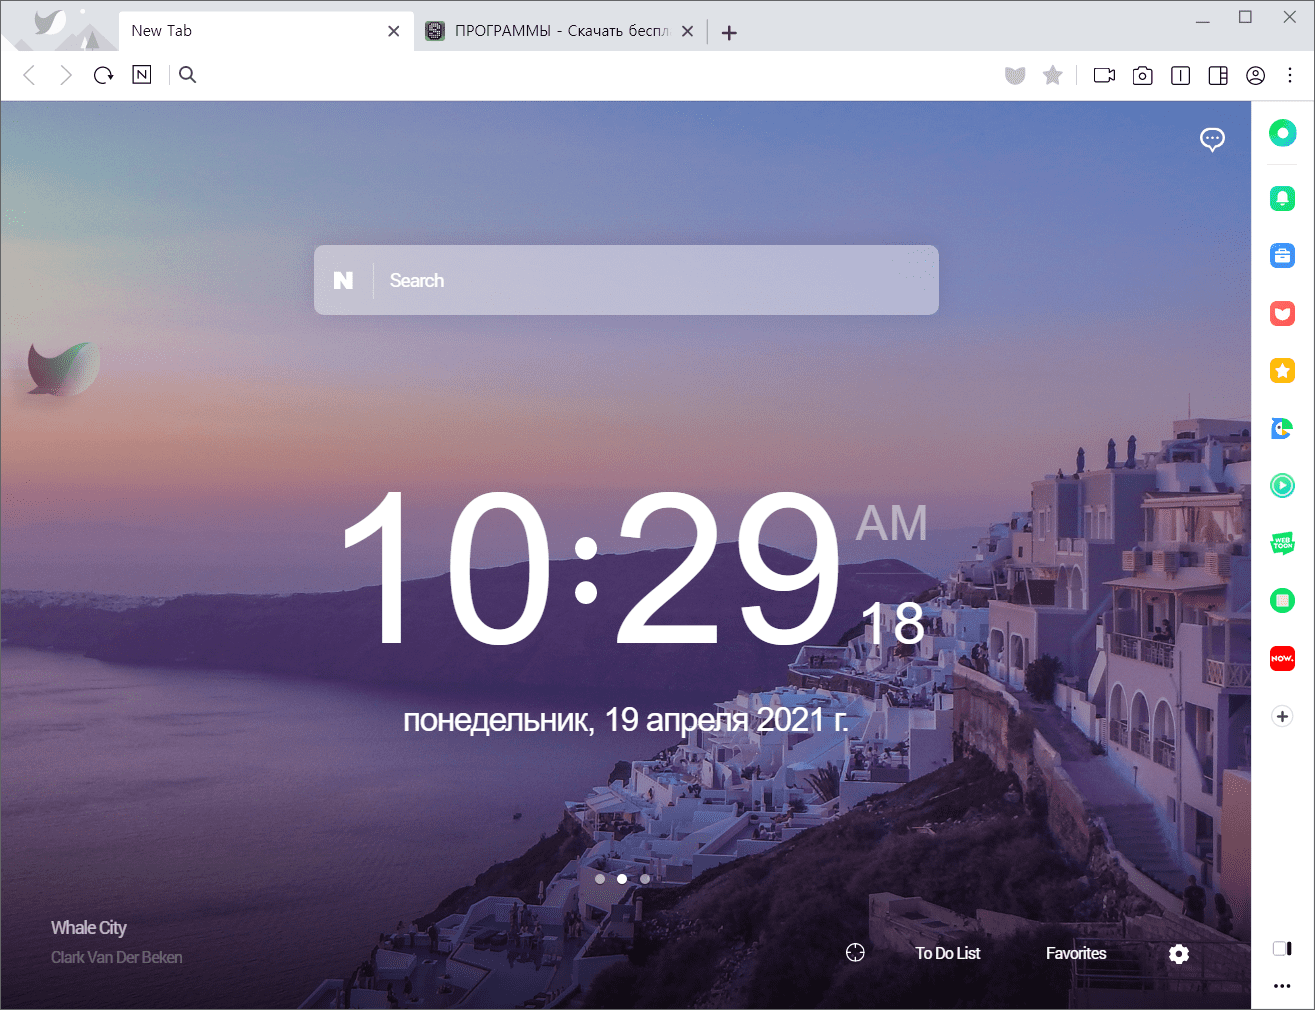Click the Clark Van Der Beken credit

117,958
